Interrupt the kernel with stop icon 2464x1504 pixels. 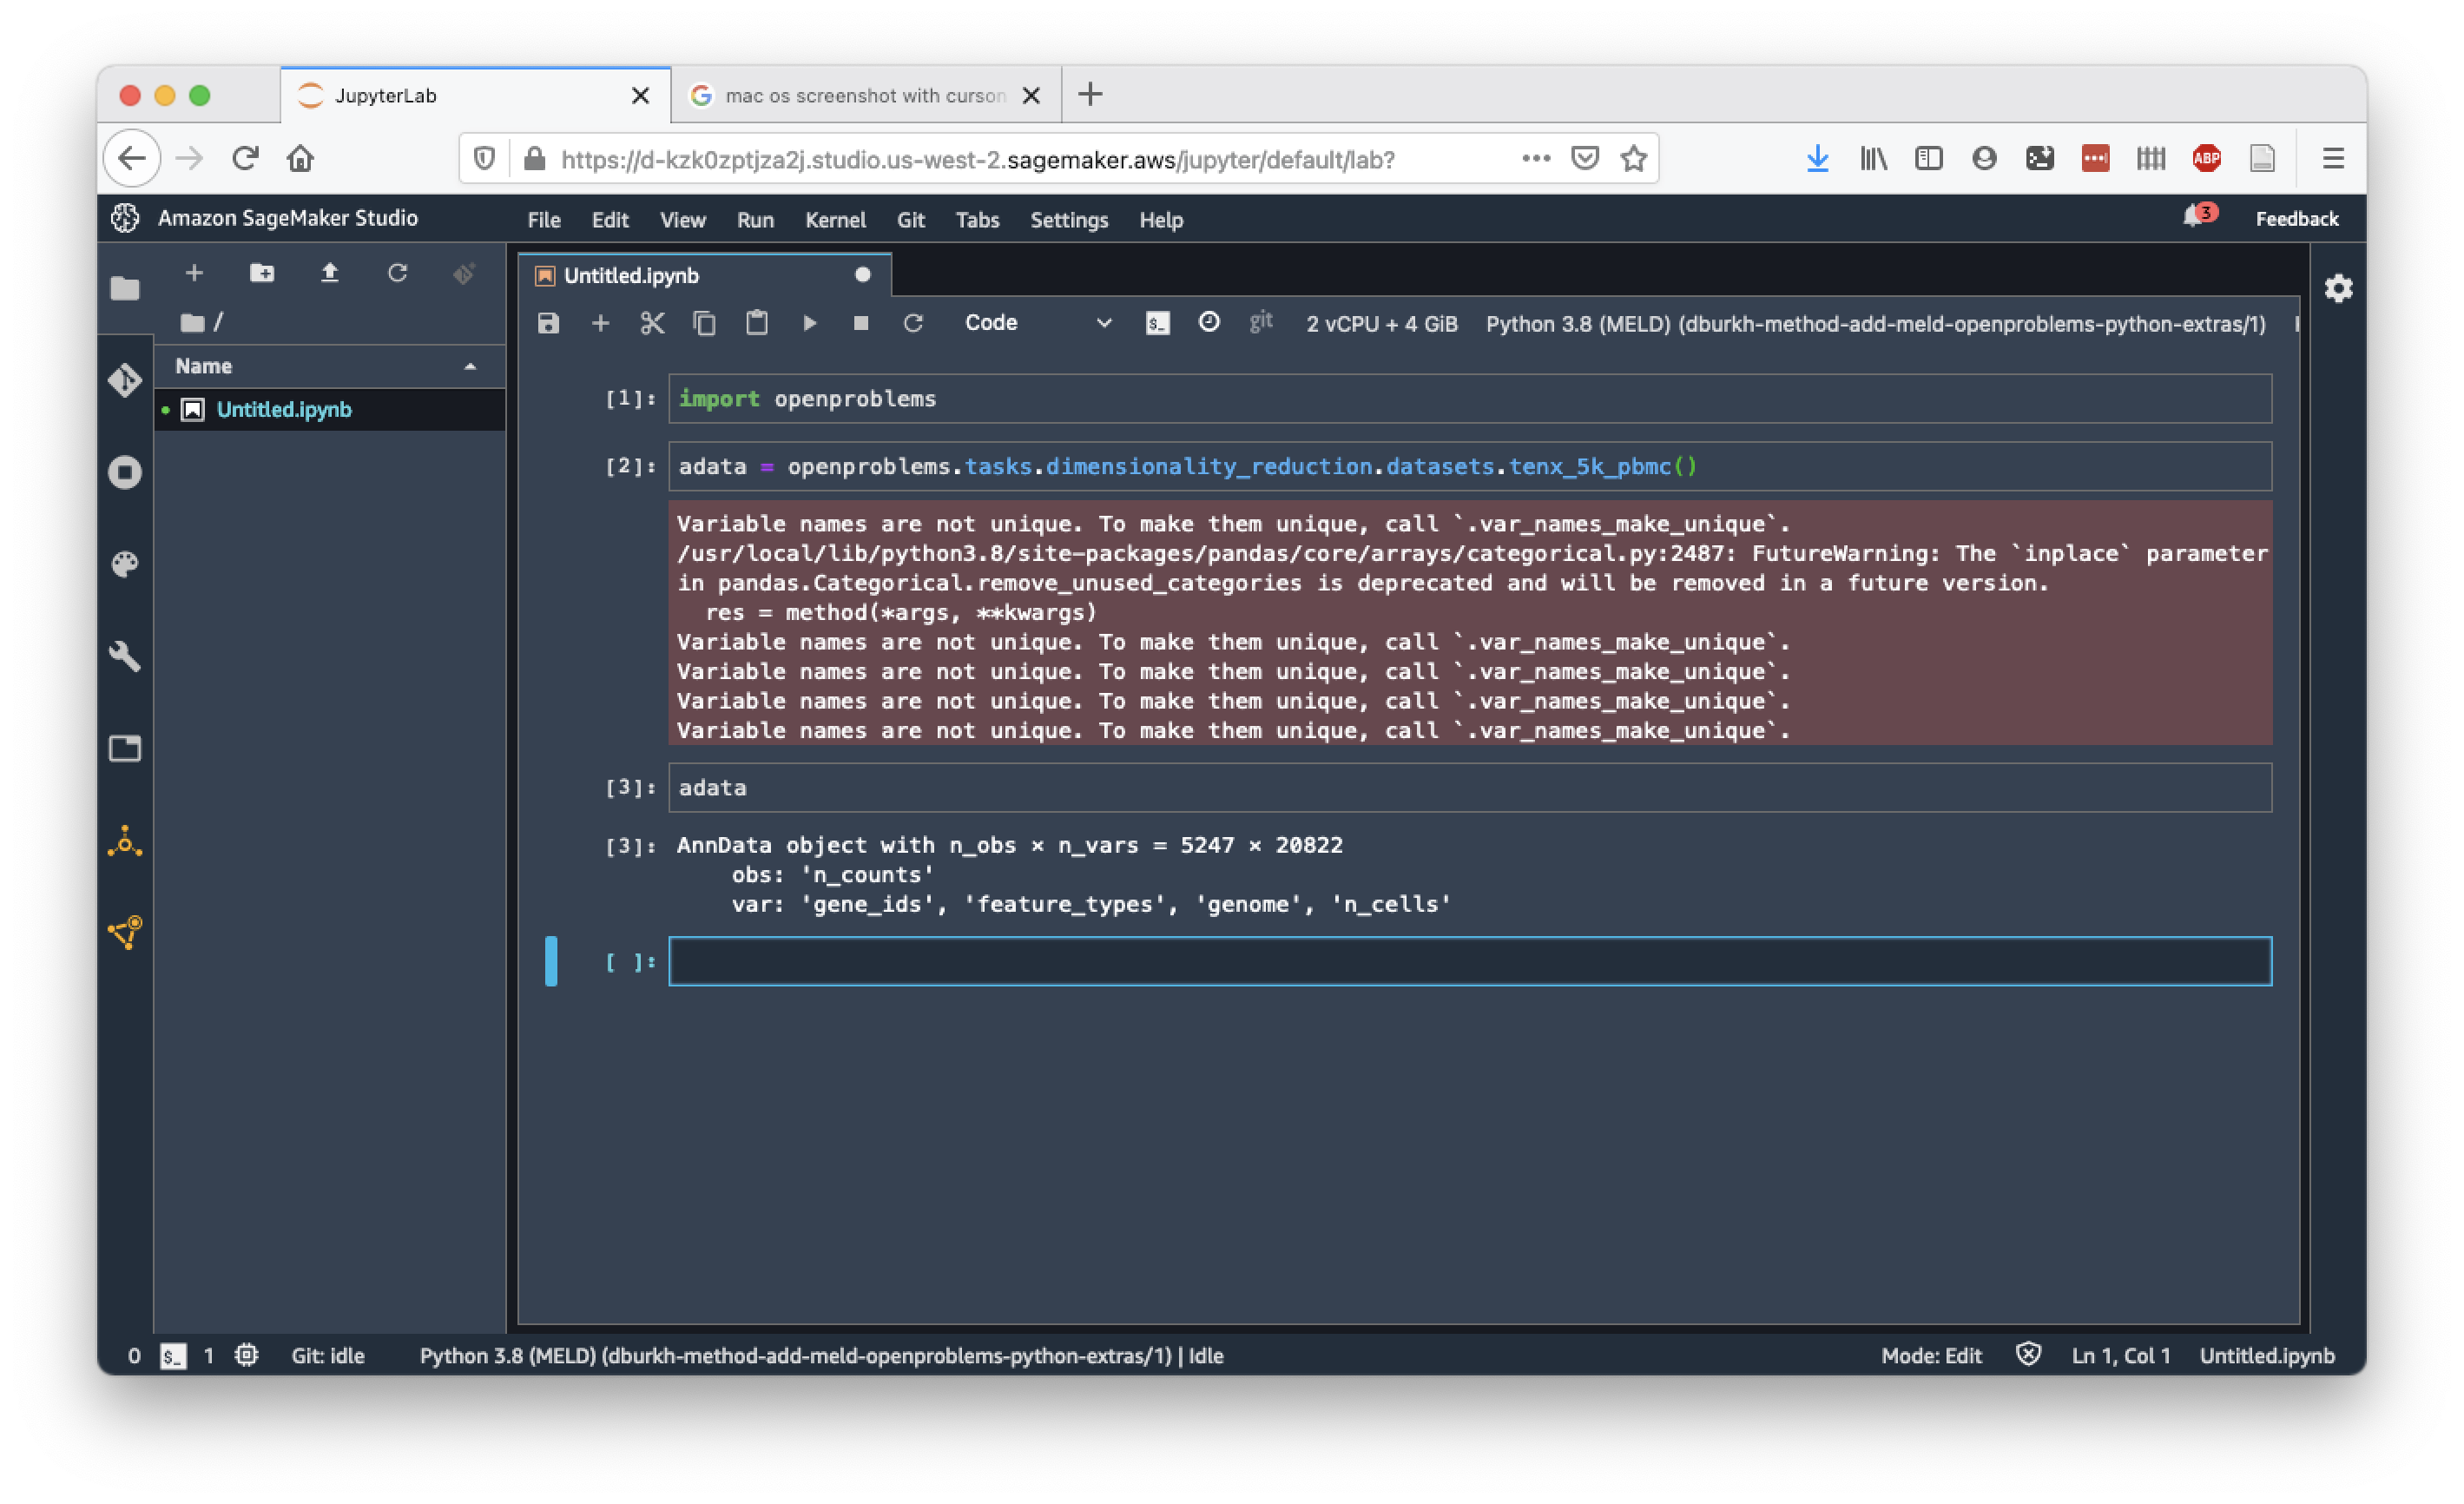tap(861, 323)
